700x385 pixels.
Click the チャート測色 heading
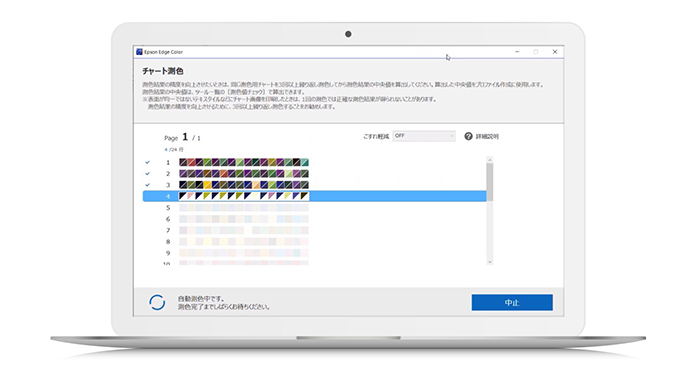[163, 71]
